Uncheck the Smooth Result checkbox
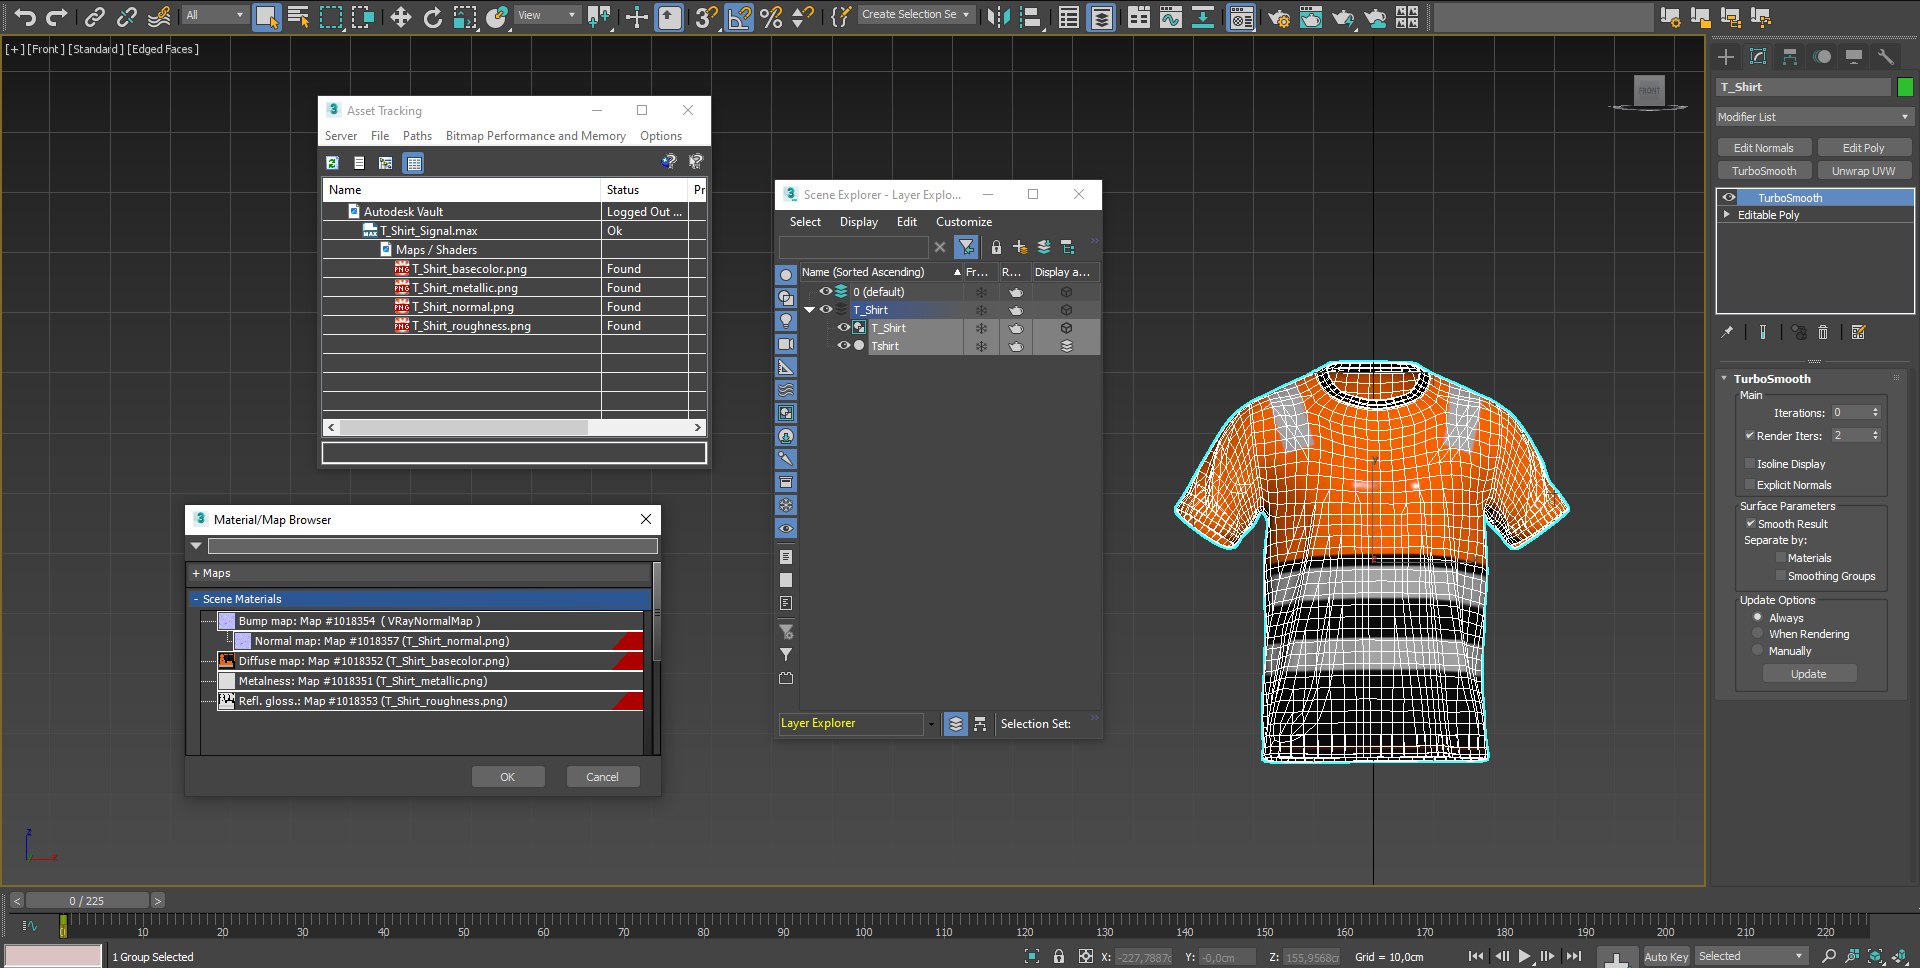Viewport: 1920px width, 968px height. click(x=1751, y=523)
